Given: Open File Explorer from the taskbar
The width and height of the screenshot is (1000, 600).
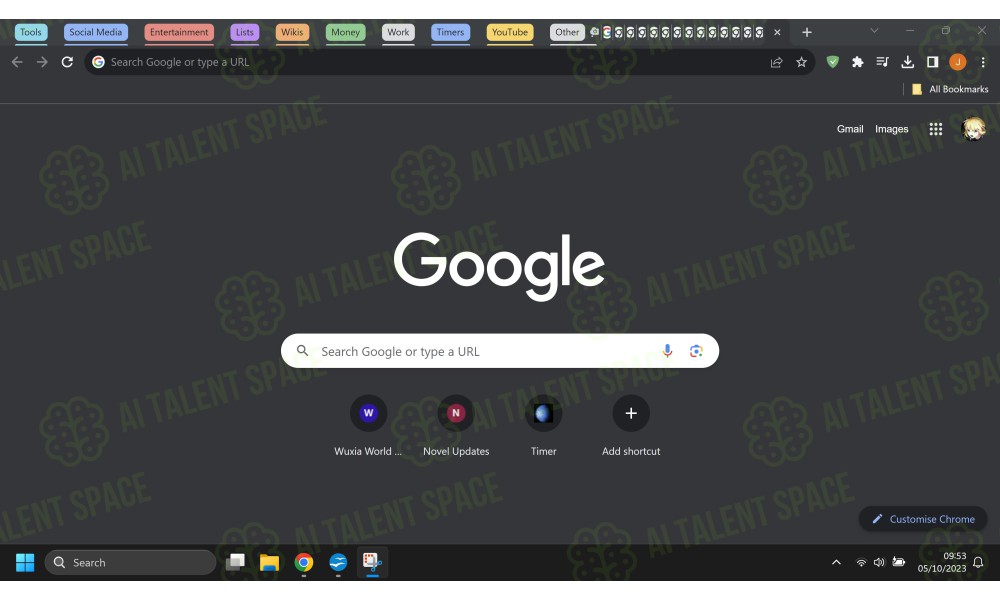Looking at the screenshot, I should (269, 562).
